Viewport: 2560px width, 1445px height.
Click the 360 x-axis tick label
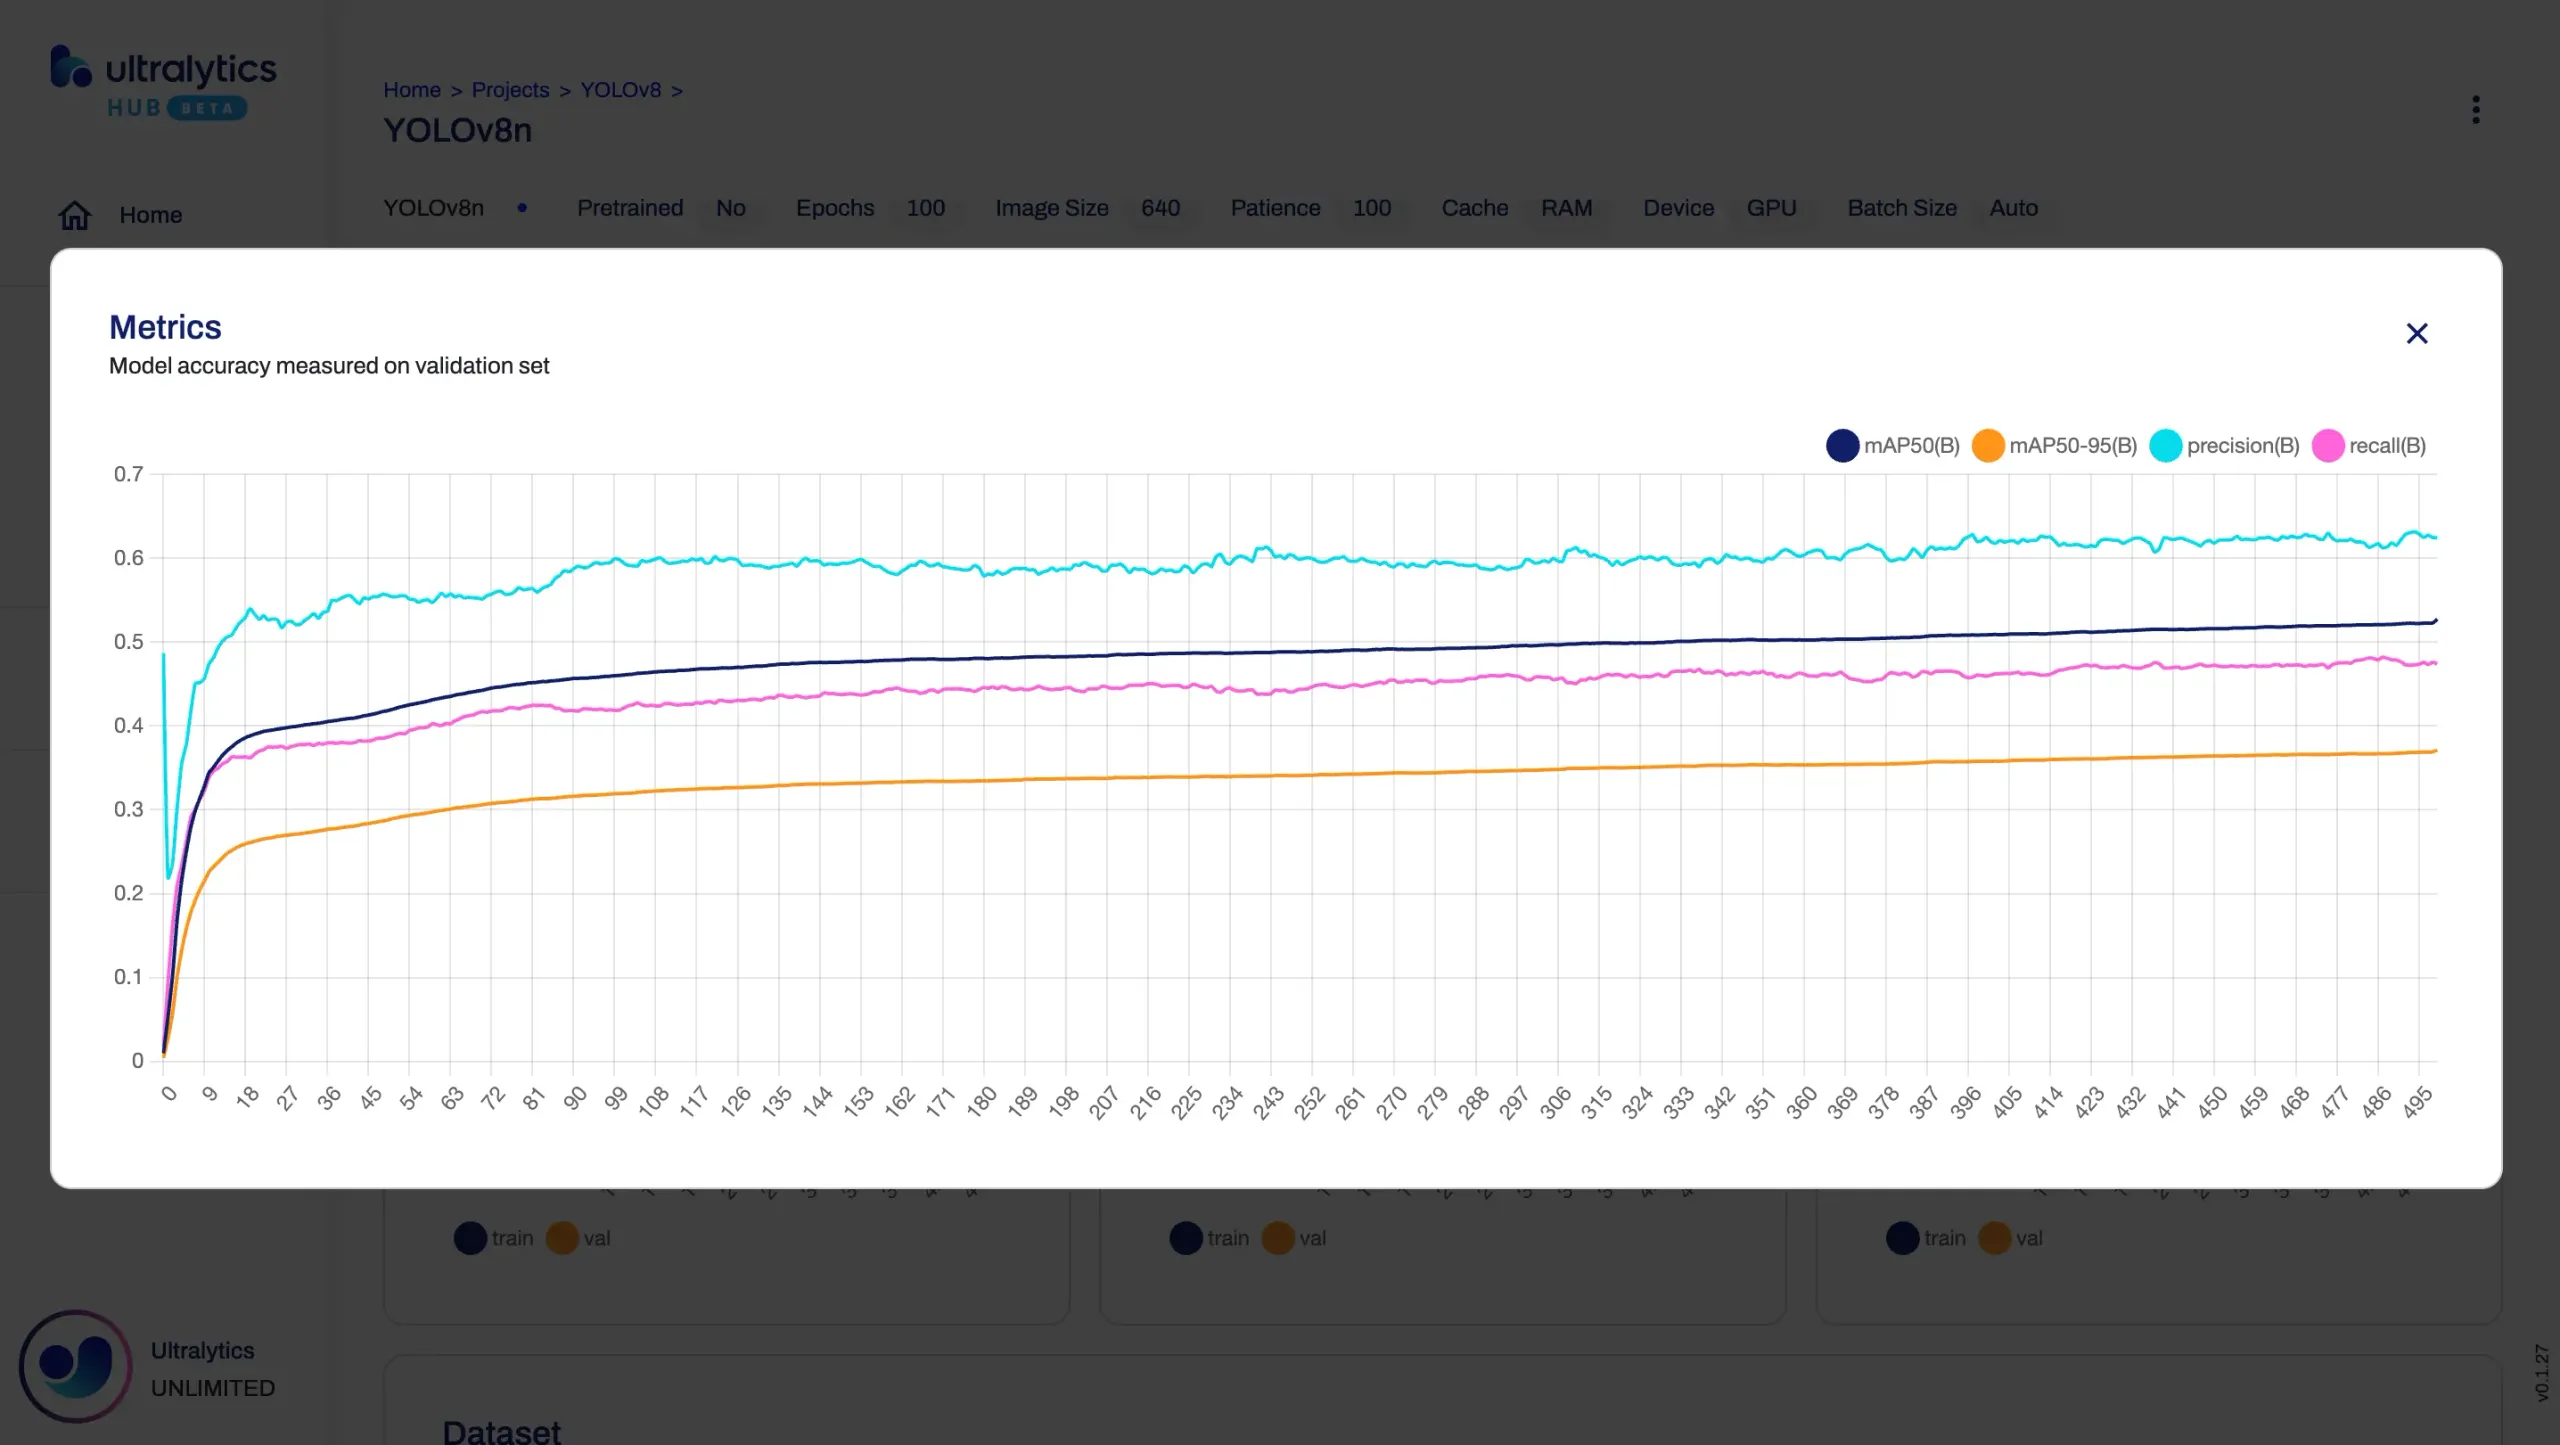pyautogui.click(x=1802, y=1102)
